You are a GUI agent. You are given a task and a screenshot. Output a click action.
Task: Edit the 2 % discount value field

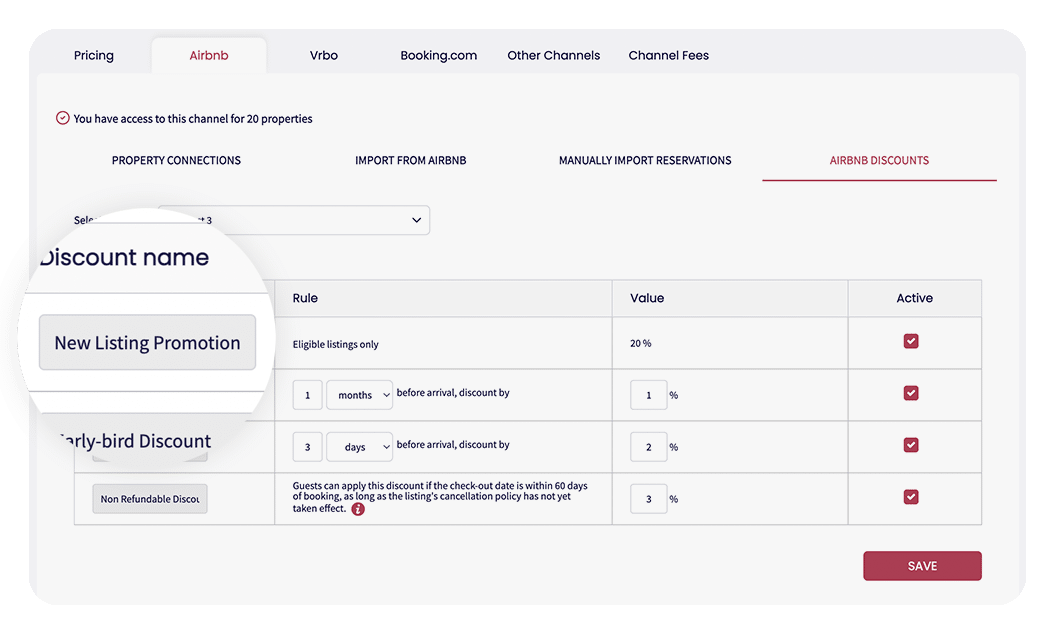click(649, 446)
